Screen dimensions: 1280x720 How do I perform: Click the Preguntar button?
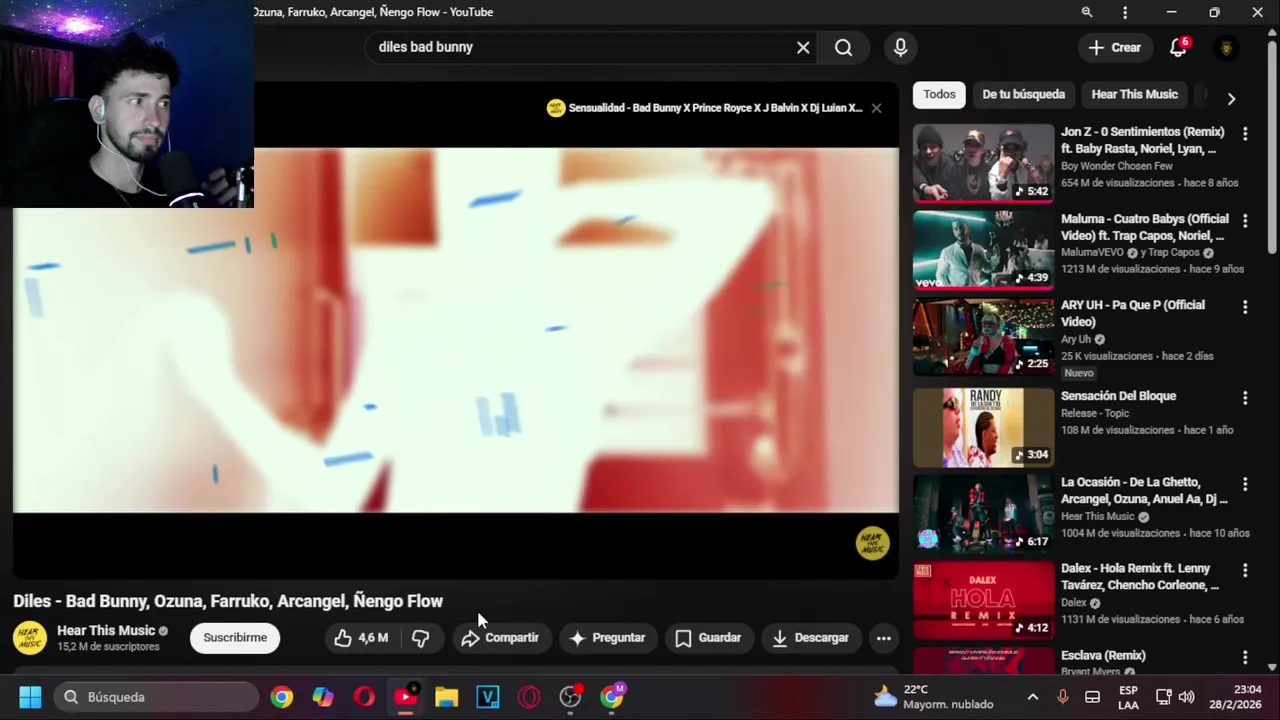(x=607, y=638)
